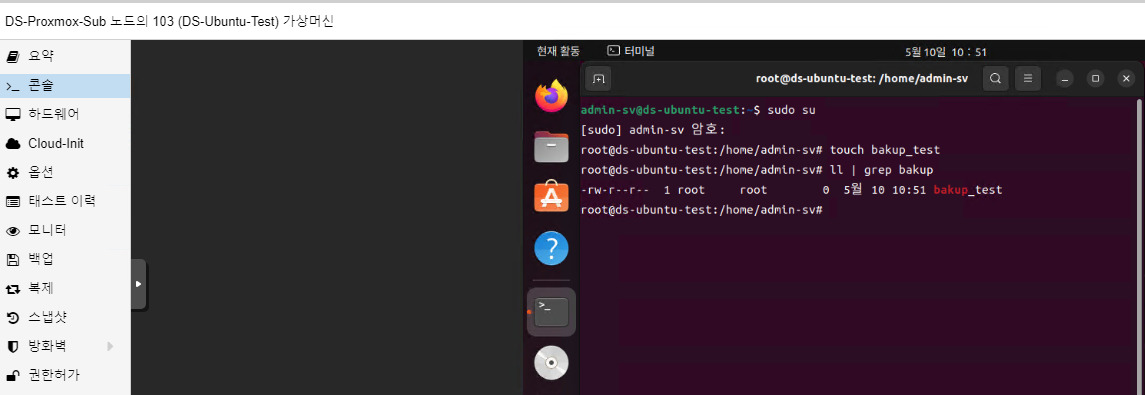
Task: Click the retweet arrows icon beside 복제
Action: pyautogui.click(x=12, y=289)
